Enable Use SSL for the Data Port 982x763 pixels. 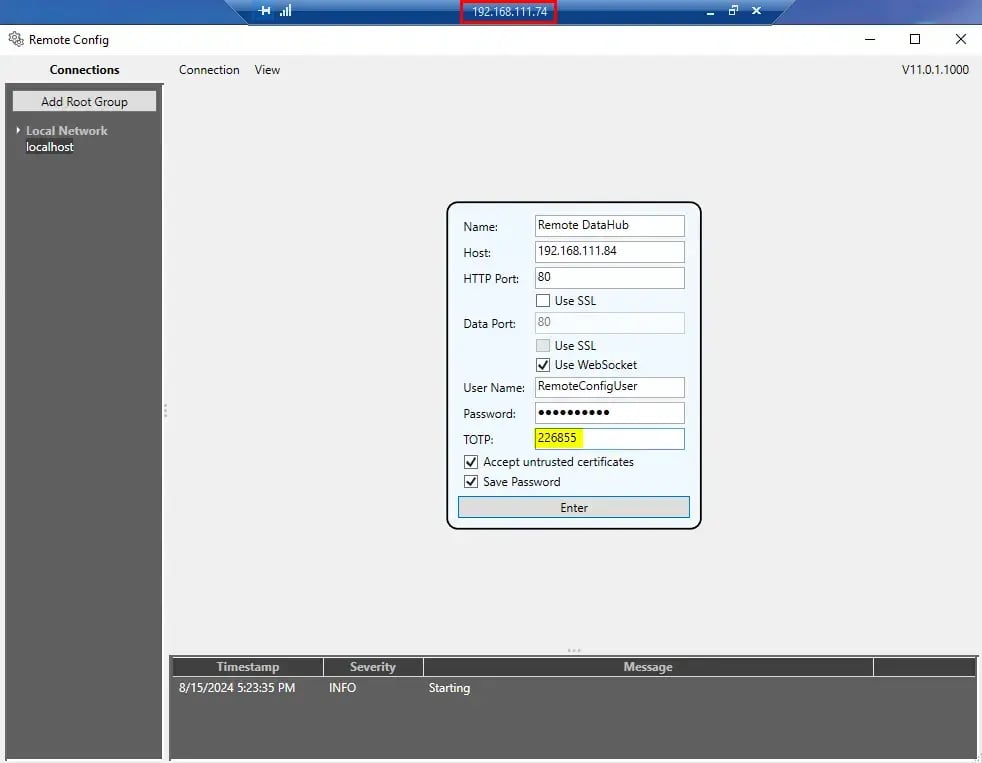543,345
